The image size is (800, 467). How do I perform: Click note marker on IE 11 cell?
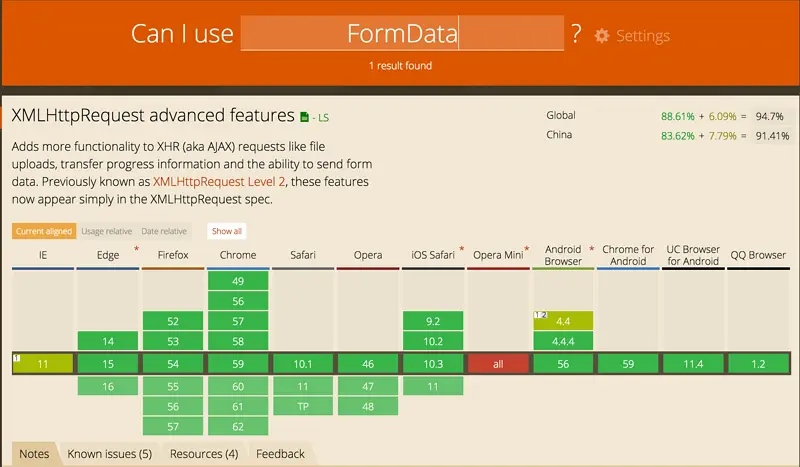[x=16, y=358]
